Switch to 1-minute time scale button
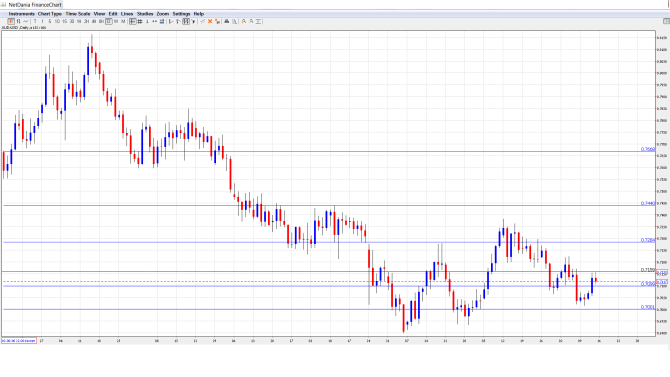The width and height of the screenshot is (670, 377). [x=42, y=21]
